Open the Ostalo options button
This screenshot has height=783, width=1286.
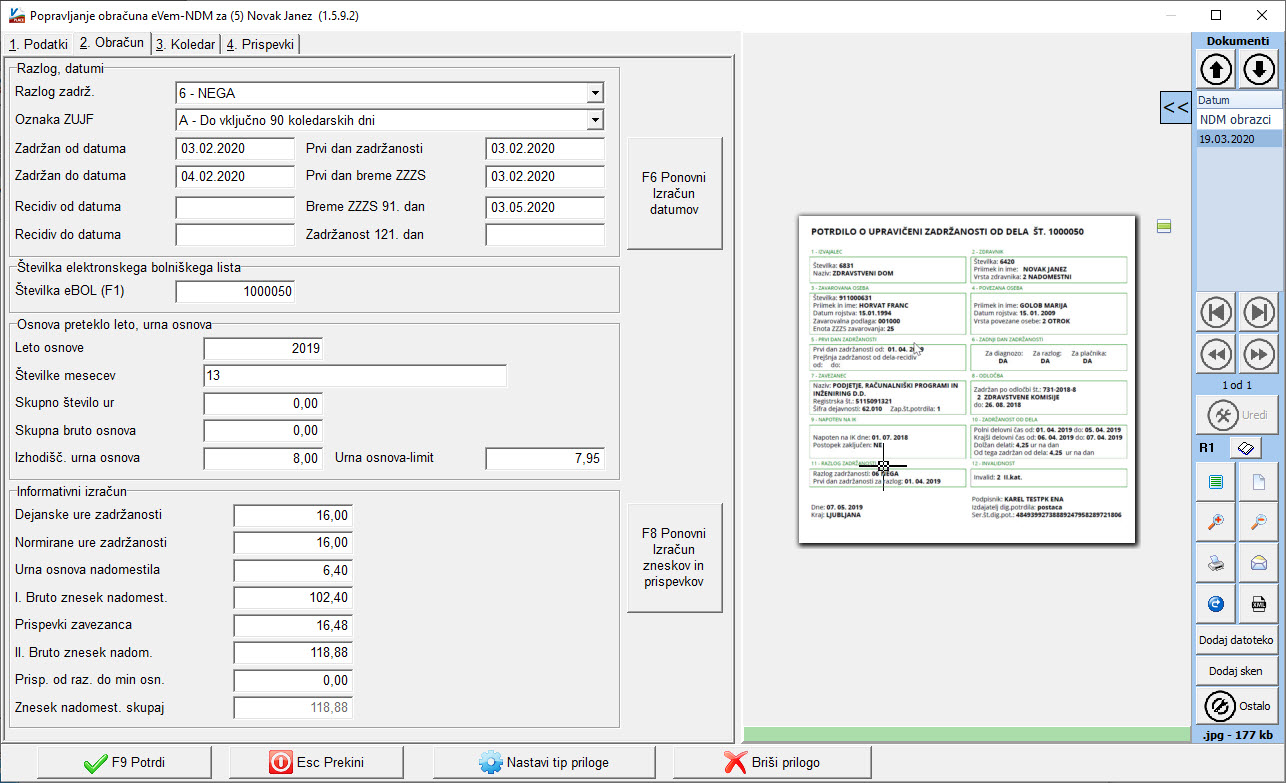pos(1237,706)
